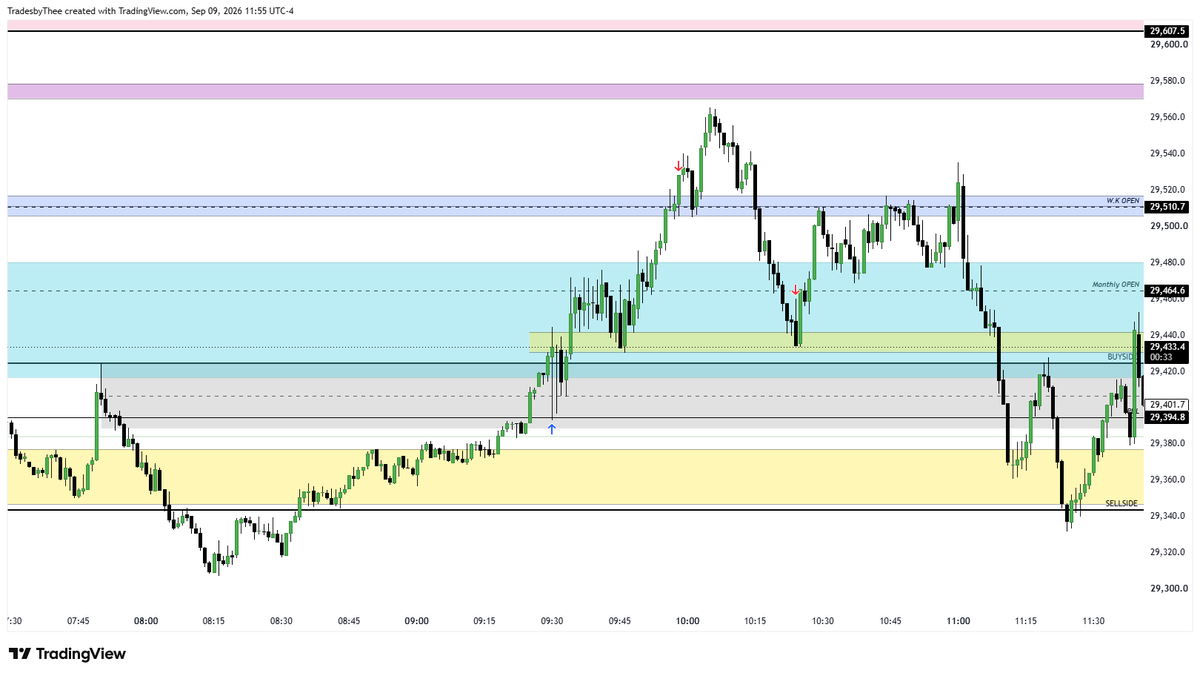Click the 29,607.5 black price tag

pyautogui.click(x=1168, y=31)
